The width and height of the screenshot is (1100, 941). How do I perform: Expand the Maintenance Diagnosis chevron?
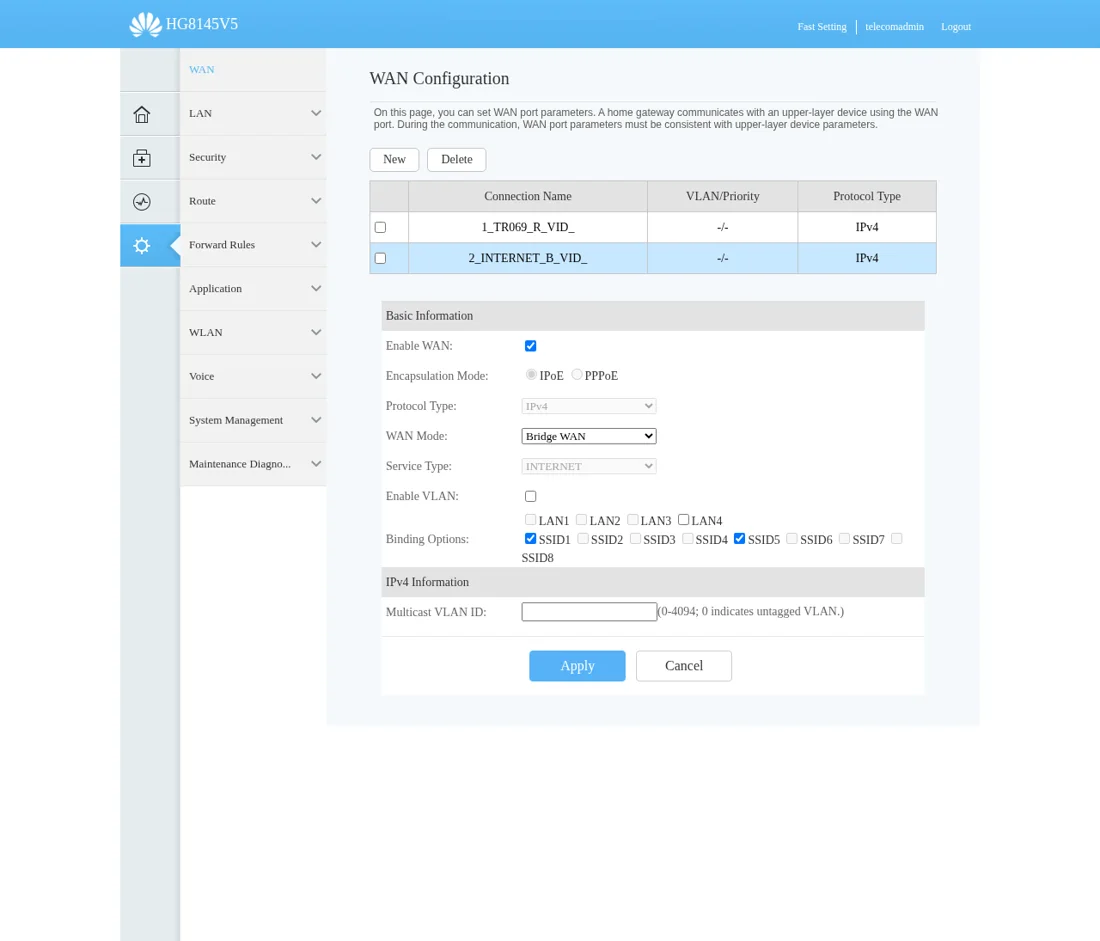click(316, 464)
